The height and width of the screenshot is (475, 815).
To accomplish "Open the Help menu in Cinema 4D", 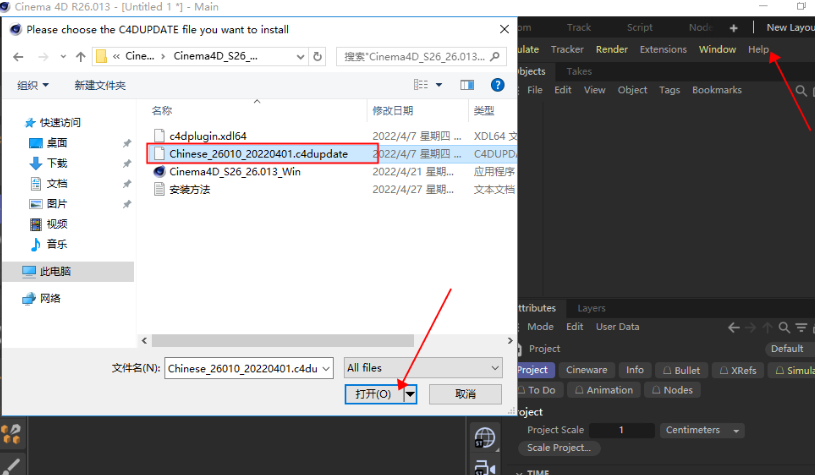I will tap(758, 49).
